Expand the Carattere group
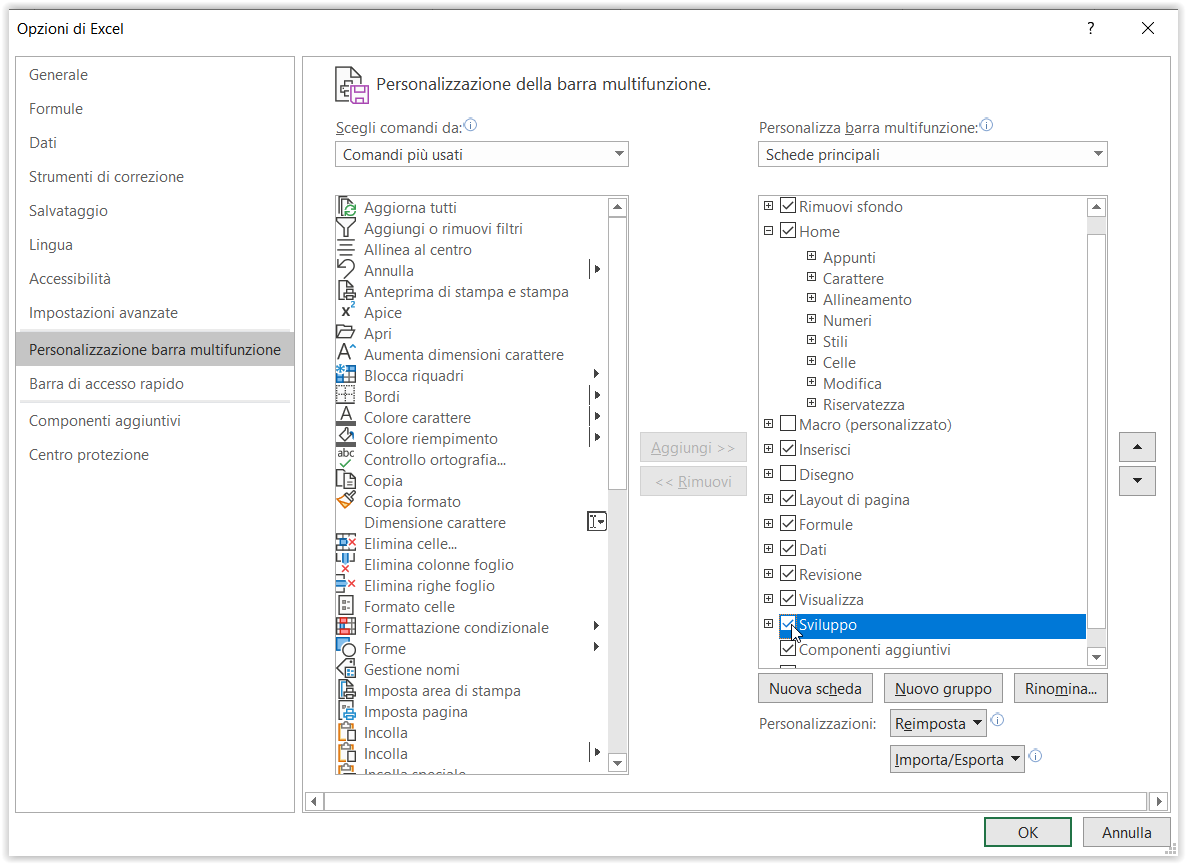 click(x=812, y=278)
